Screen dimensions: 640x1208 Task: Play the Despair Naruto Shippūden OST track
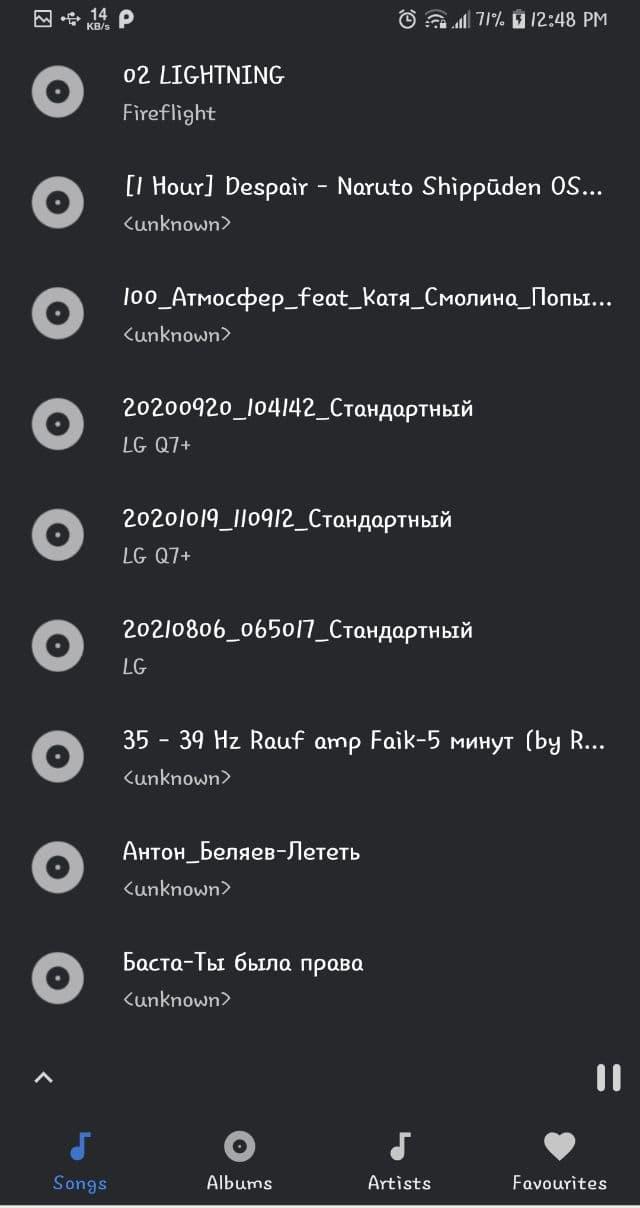click(320, 205)
